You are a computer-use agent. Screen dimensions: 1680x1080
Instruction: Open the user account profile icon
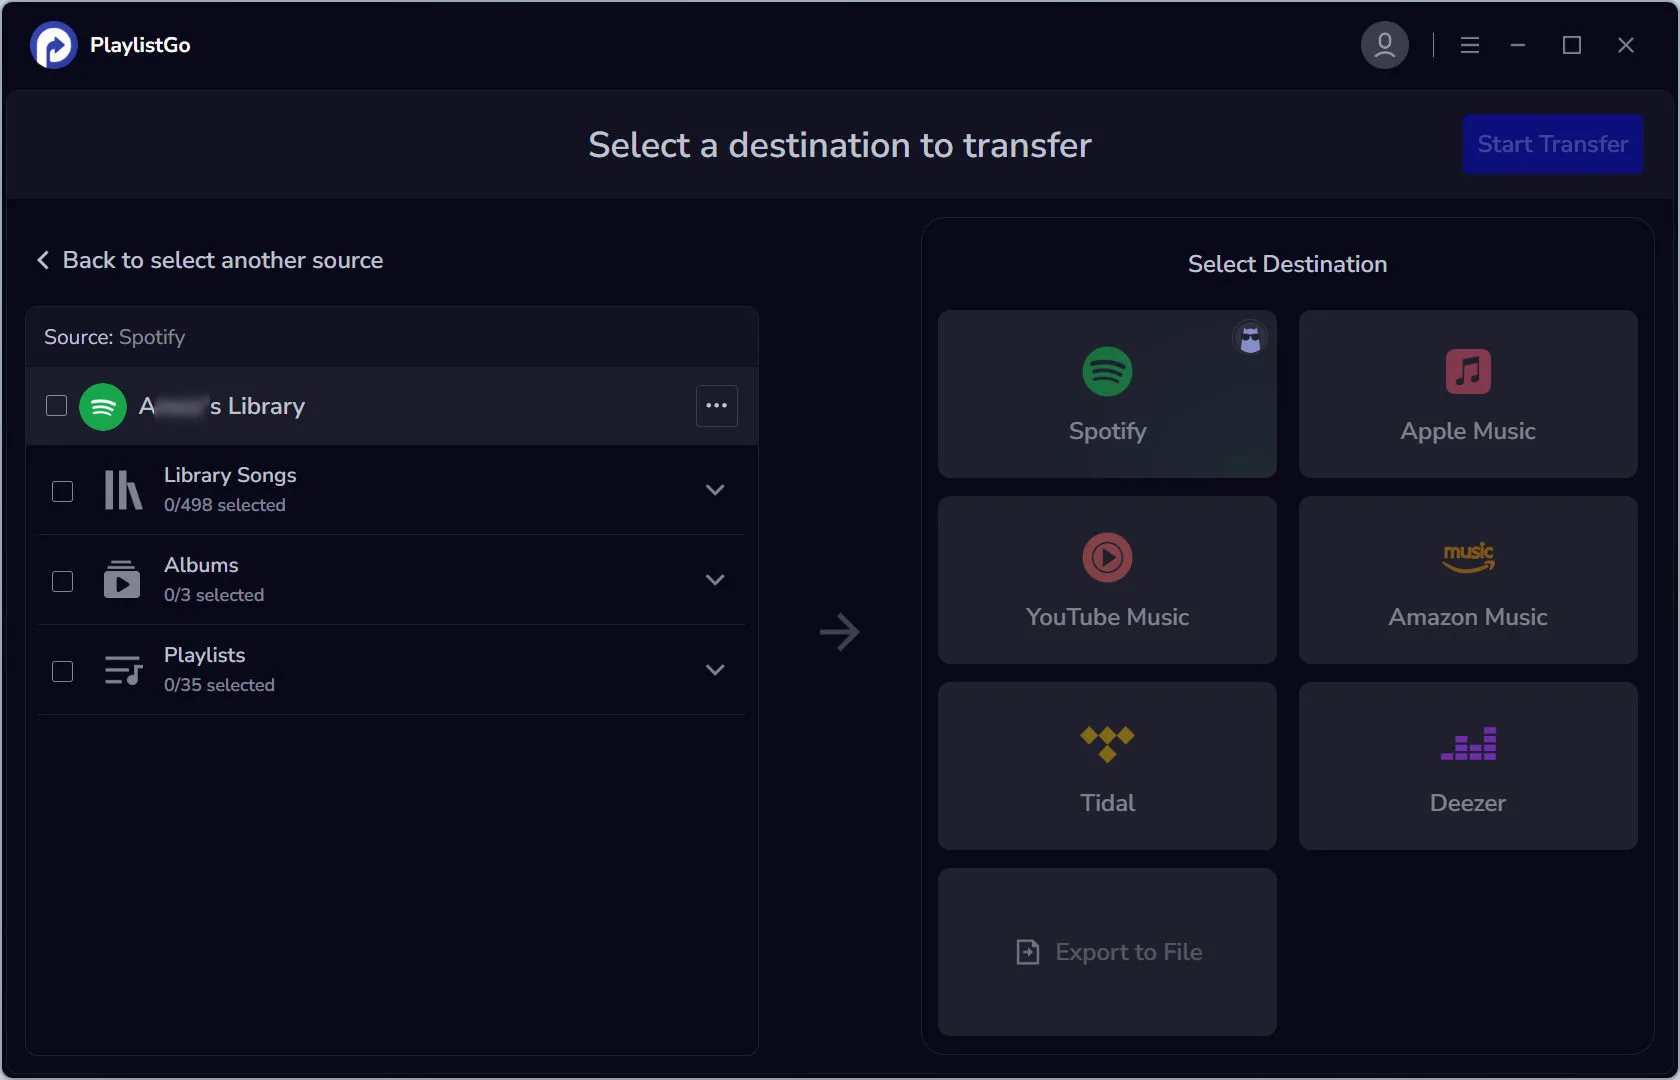point(1384,44)
